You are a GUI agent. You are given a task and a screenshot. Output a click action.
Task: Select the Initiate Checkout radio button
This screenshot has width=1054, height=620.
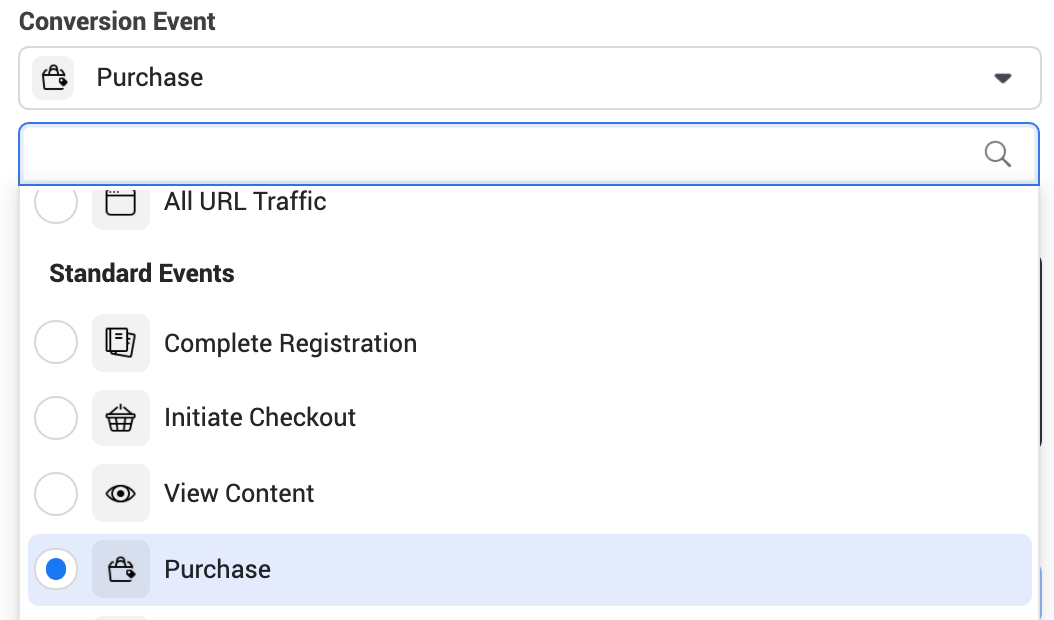[x=56, y=418]
